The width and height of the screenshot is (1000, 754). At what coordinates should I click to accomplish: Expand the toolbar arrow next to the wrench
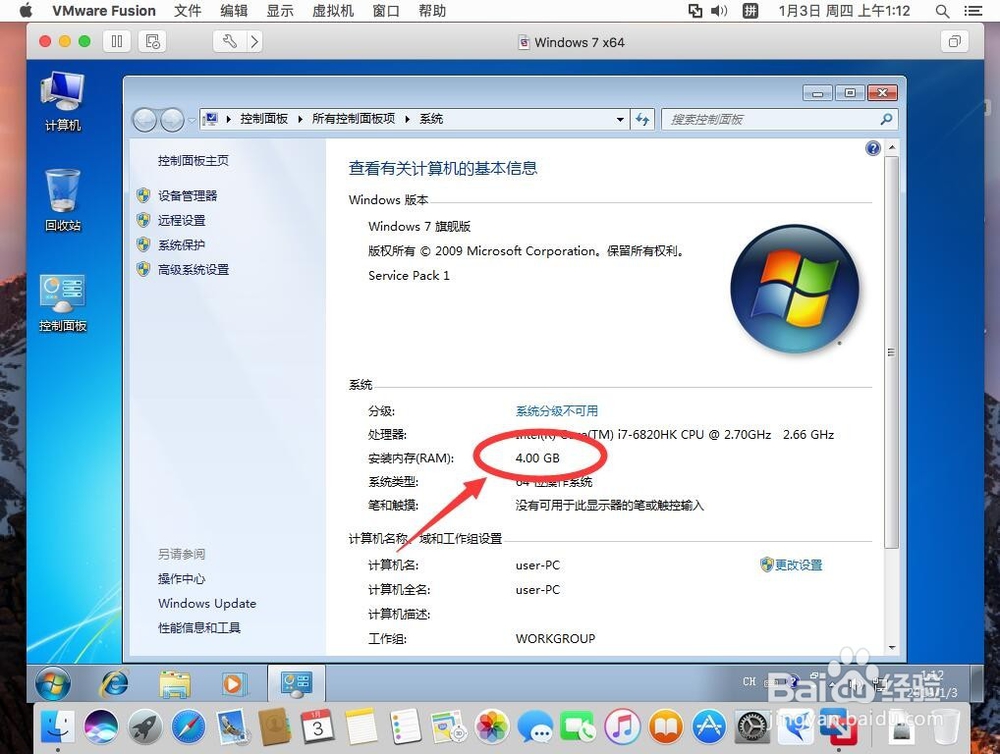coord(254,41)
